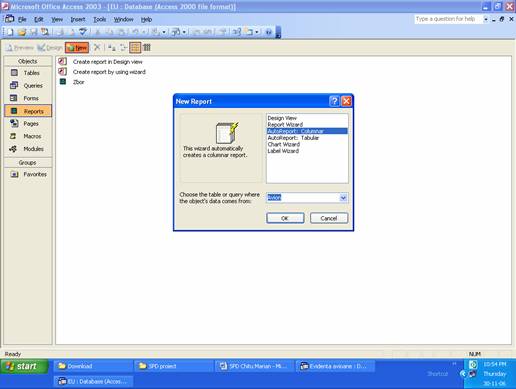This screenshot has height=389, width=516.
Task: Open the Queries objects list
Action: click(28, 85)
